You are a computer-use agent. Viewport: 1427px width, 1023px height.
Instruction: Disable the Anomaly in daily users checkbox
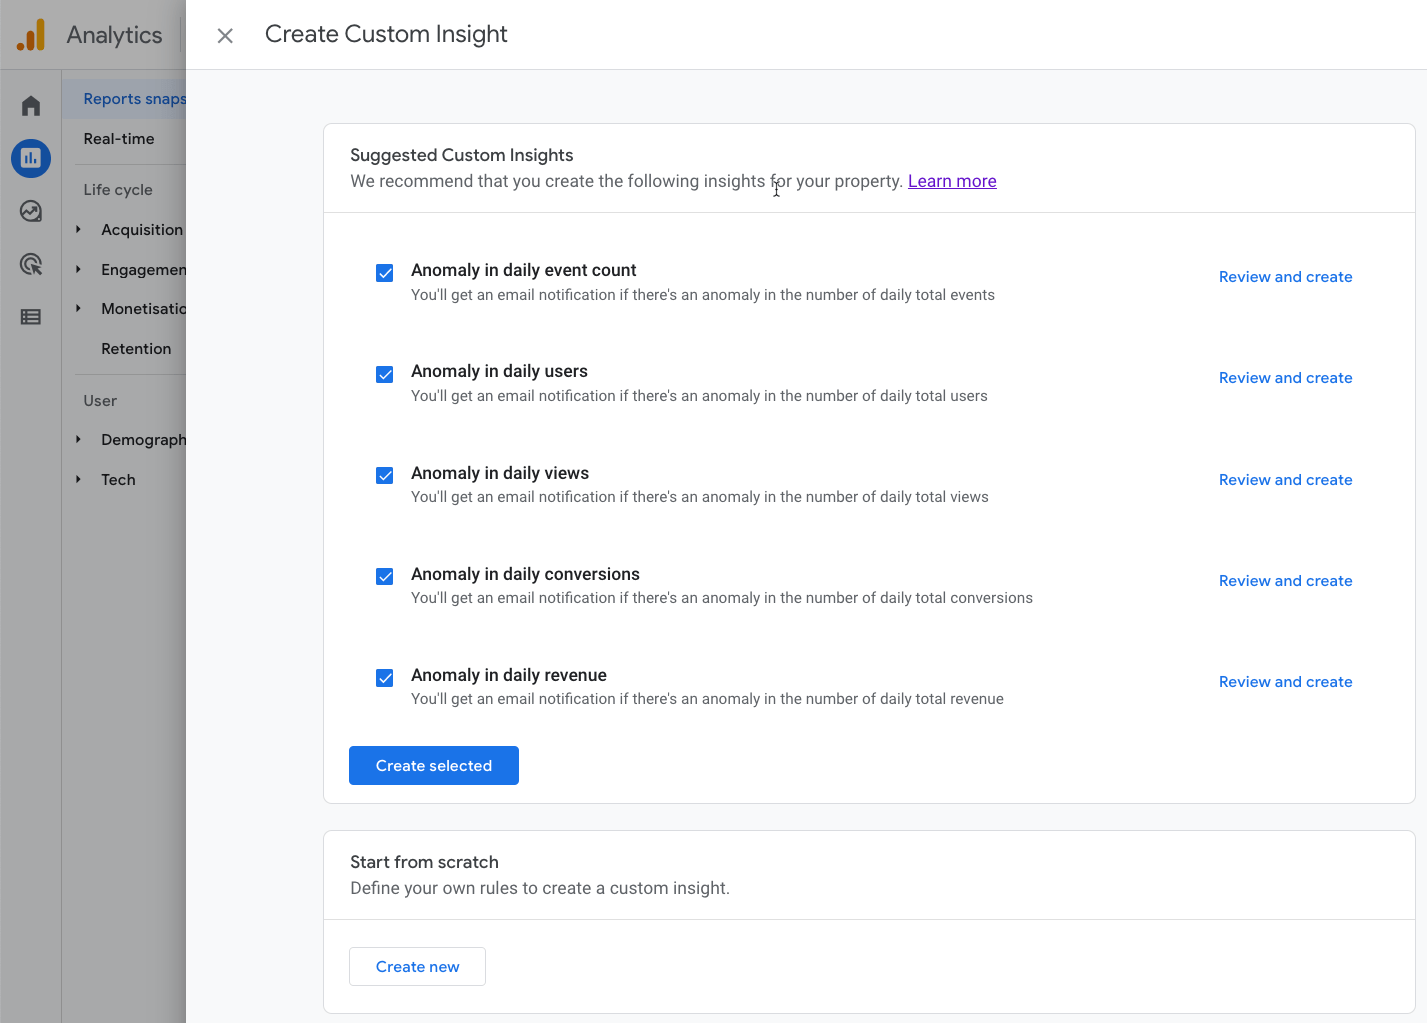point(385,374)
